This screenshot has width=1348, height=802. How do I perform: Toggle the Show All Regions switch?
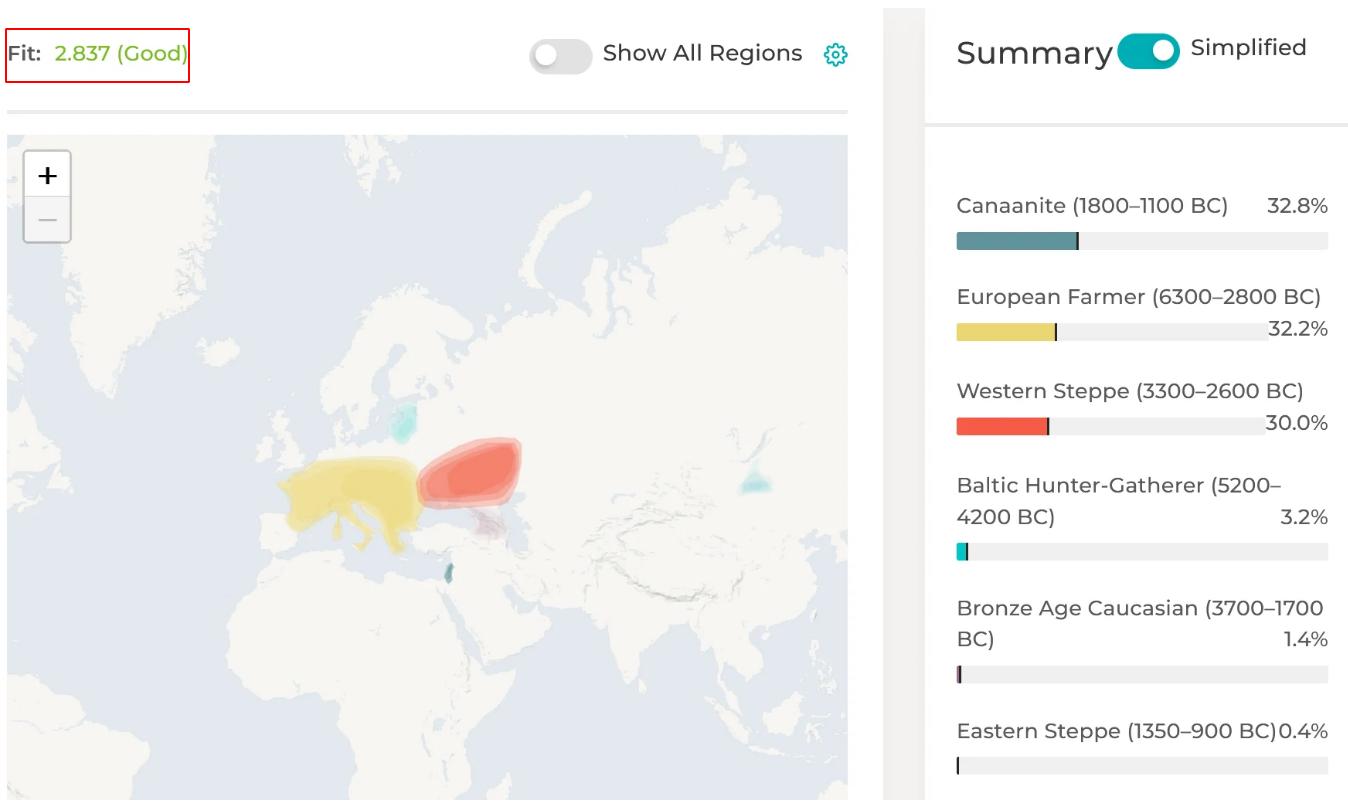coord(560,56)
